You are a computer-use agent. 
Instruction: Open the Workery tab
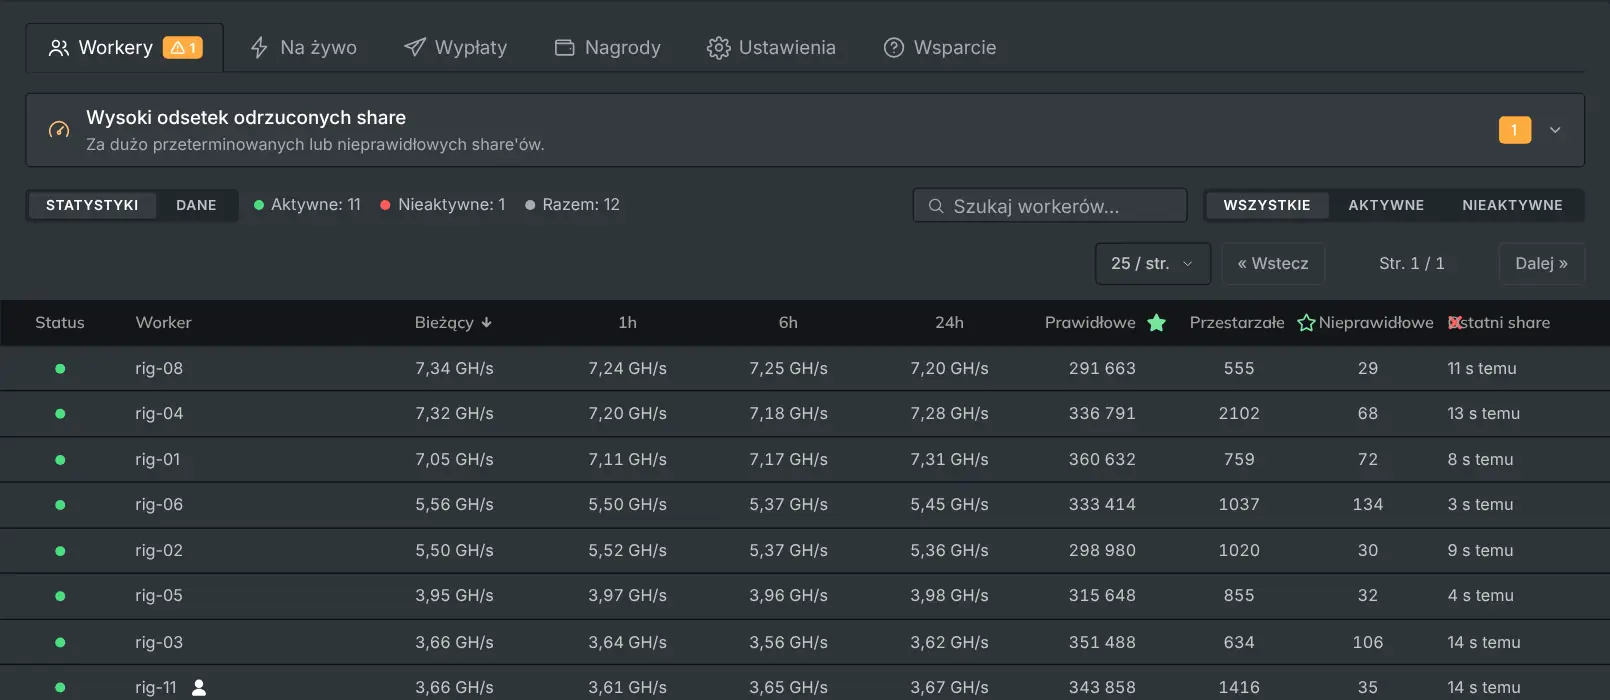(x=125, y=48)
